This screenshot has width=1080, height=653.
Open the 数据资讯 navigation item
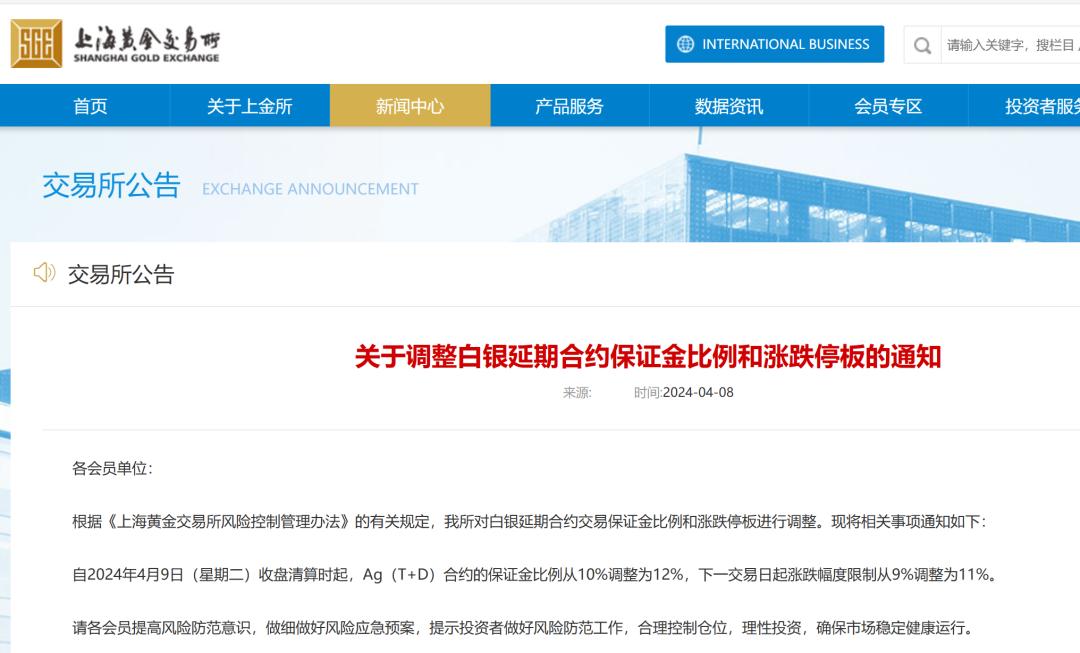(x=728, y=106)
